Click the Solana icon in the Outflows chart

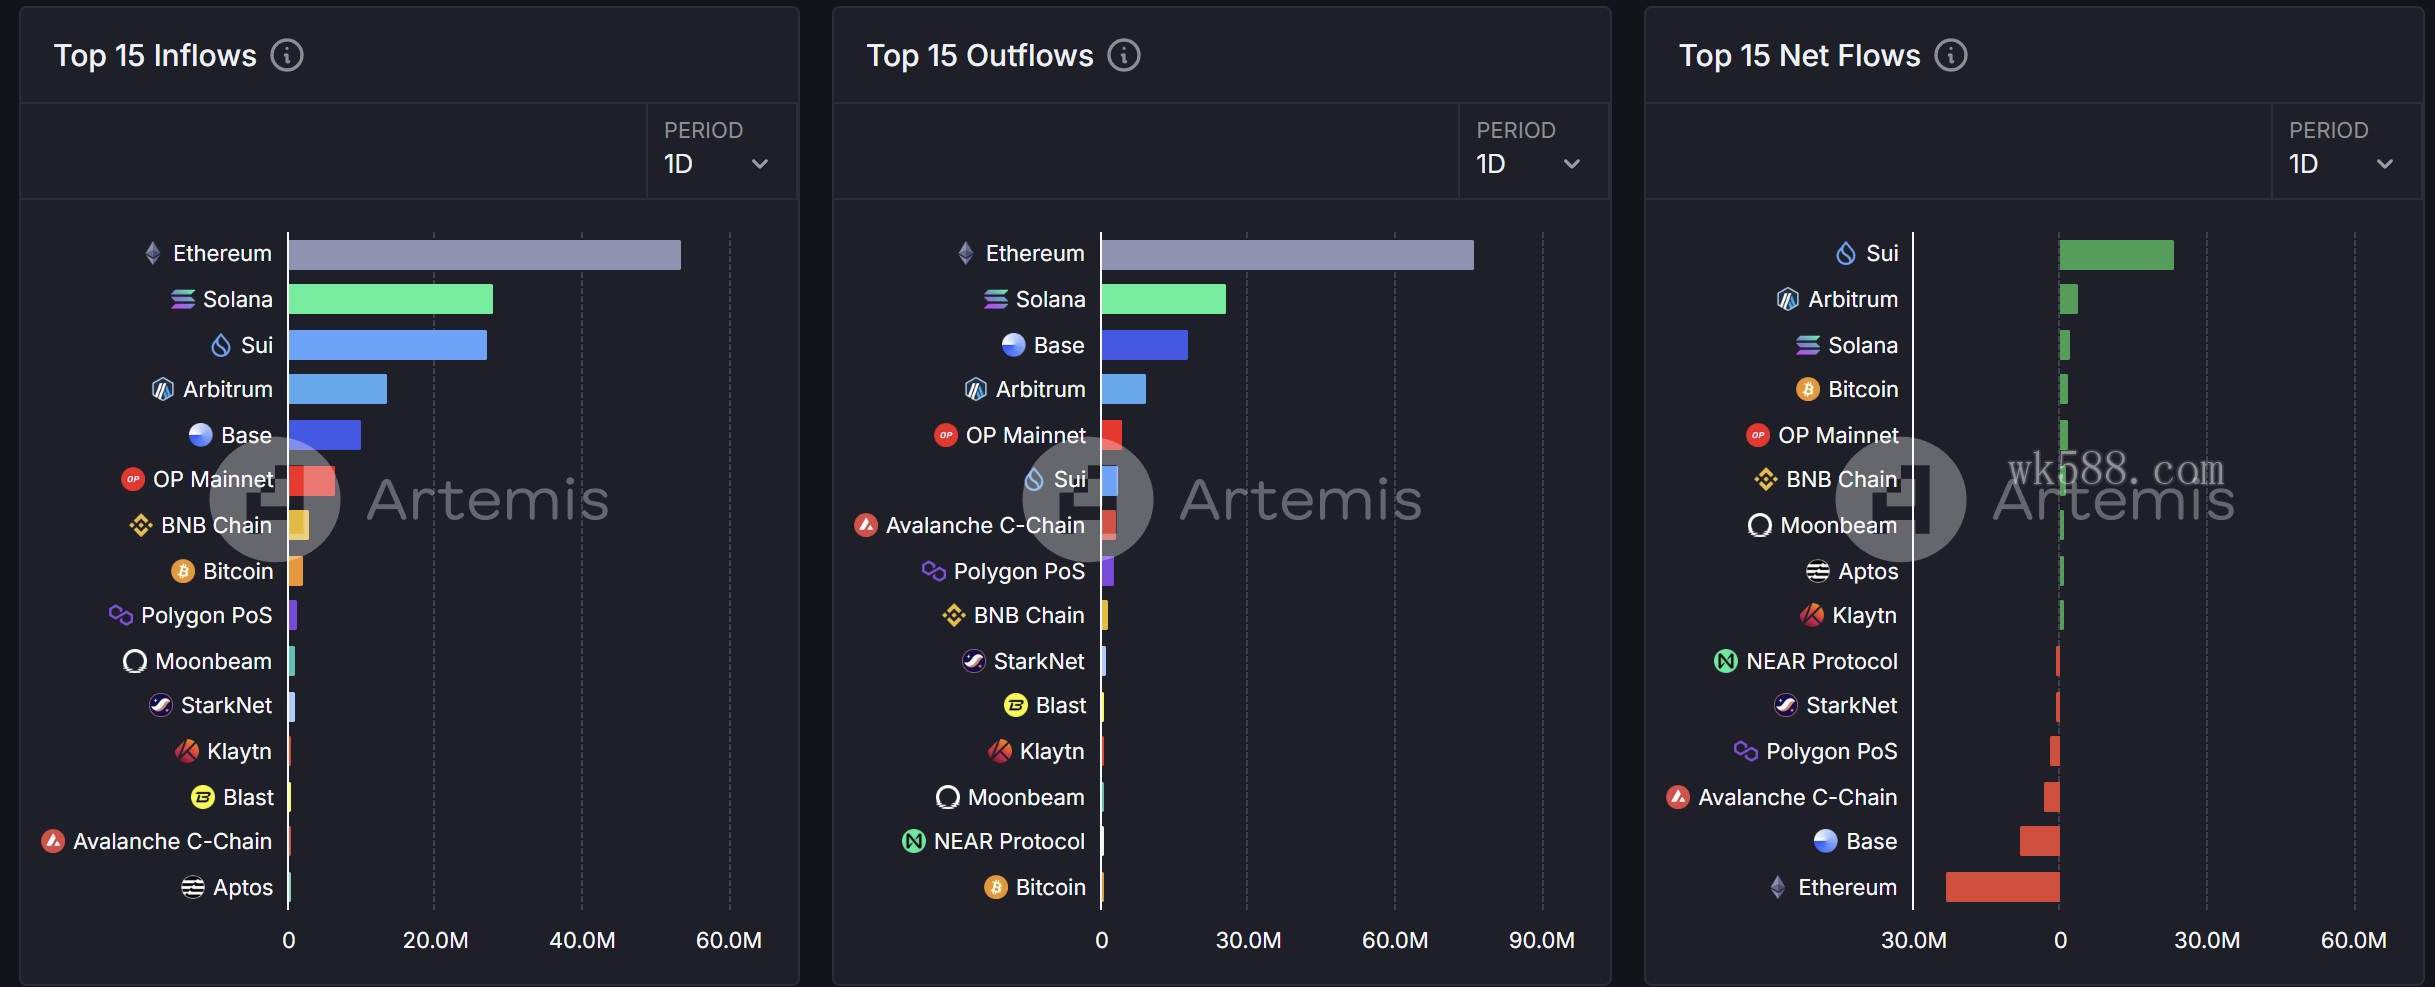[x=996, y=299]
